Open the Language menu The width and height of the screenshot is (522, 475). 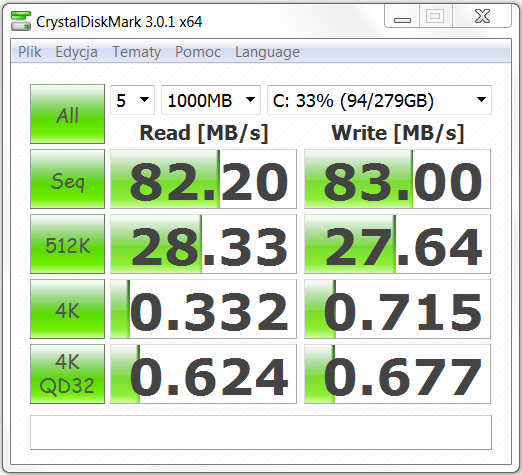267,52
